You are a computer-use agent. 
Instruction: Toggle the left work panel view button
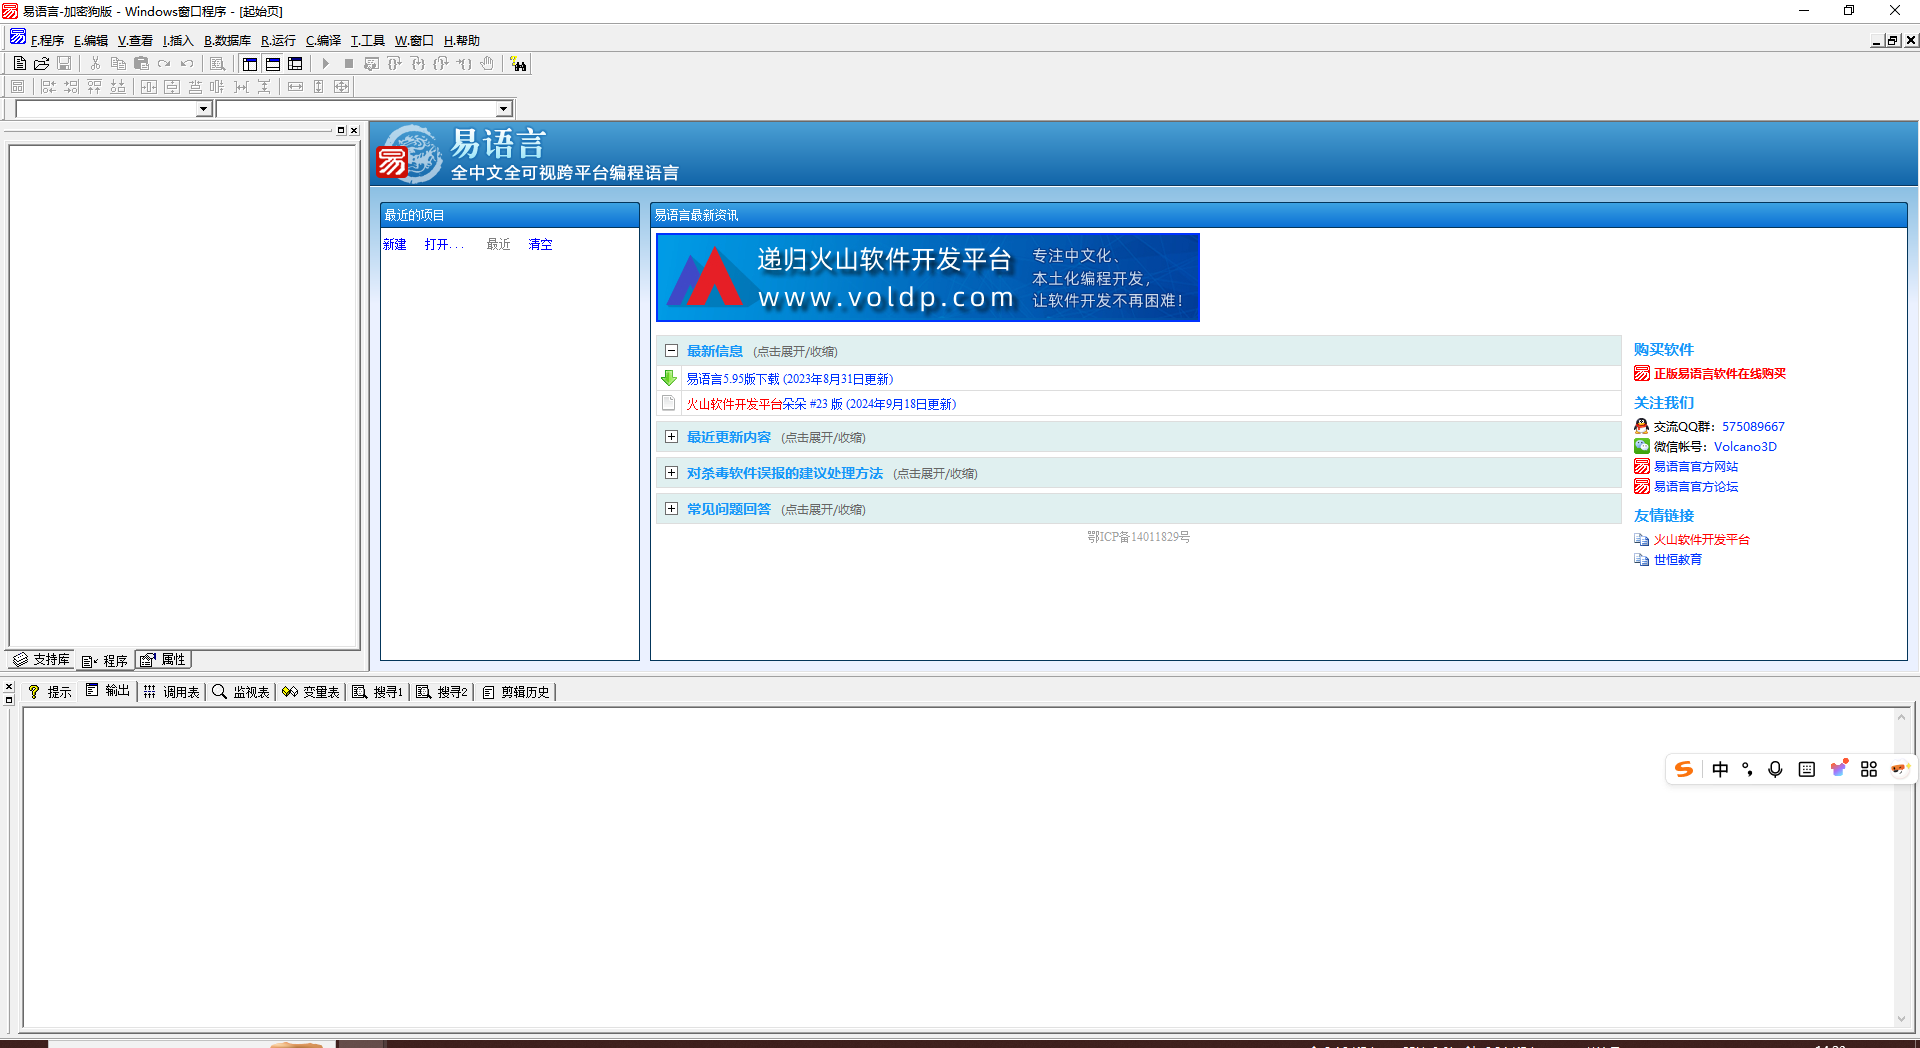[250, 64]
